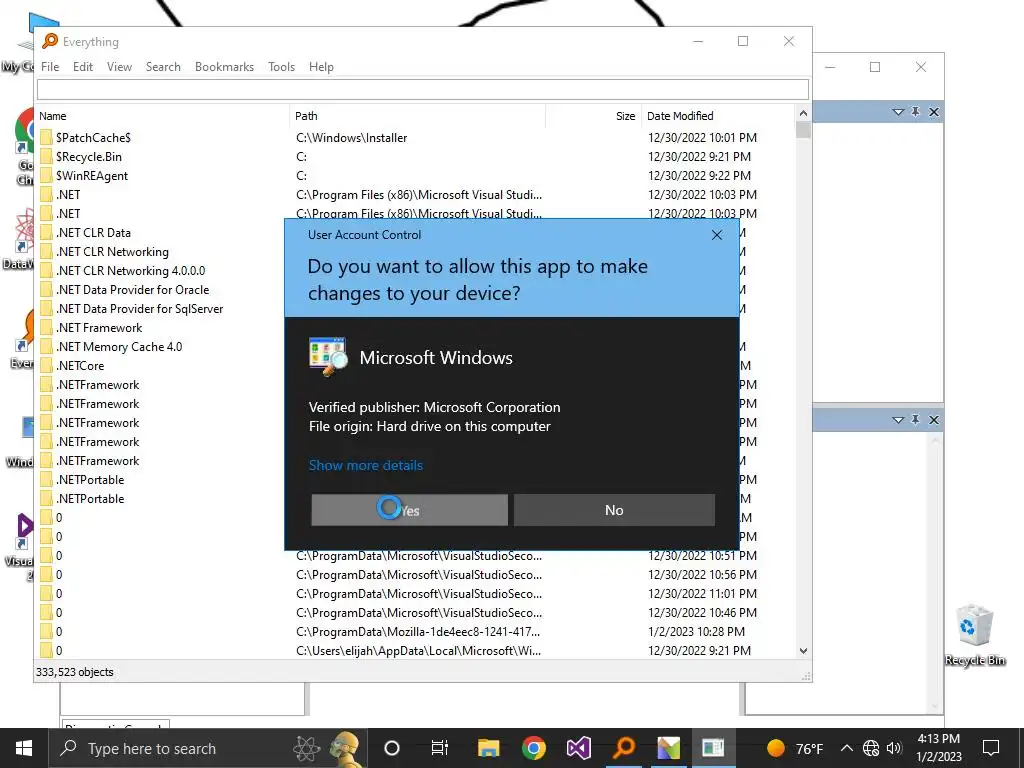The image size is (1024, 768).
Task: Click the Microsoft Windows app icon in UAC
Action: tap(328, 357)
